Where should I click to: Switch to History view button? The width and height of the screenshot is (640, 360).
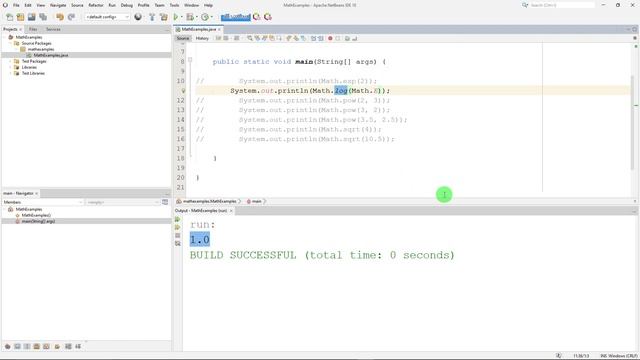202,38
